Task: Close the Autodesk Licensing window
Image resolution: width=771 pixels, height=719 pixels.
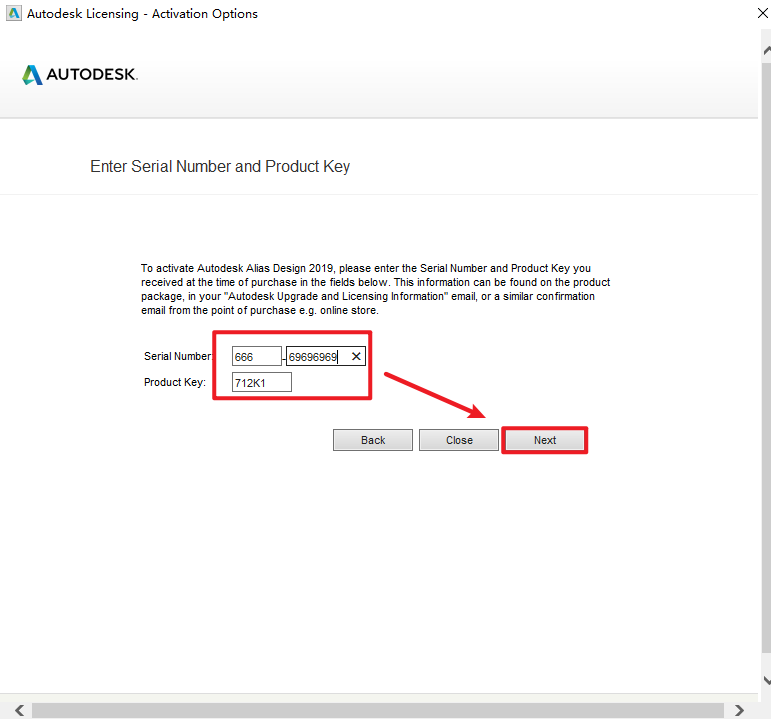Action: pos(763,13)
